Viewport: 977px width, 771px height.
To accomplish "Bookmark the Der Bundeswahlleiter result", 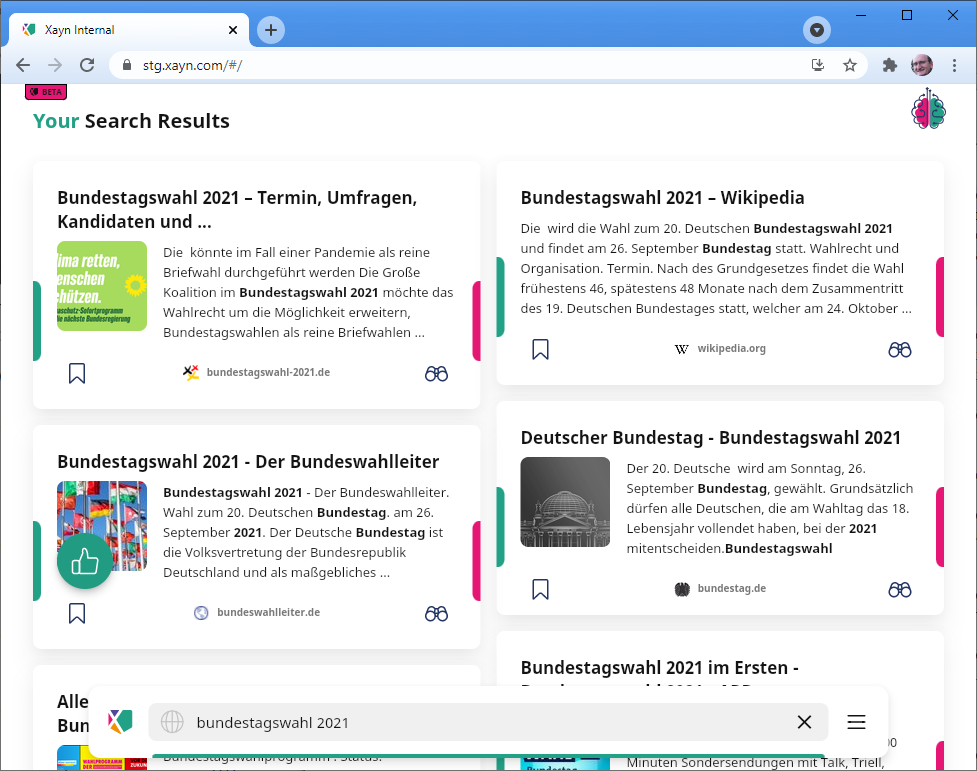I will [77, 613].
